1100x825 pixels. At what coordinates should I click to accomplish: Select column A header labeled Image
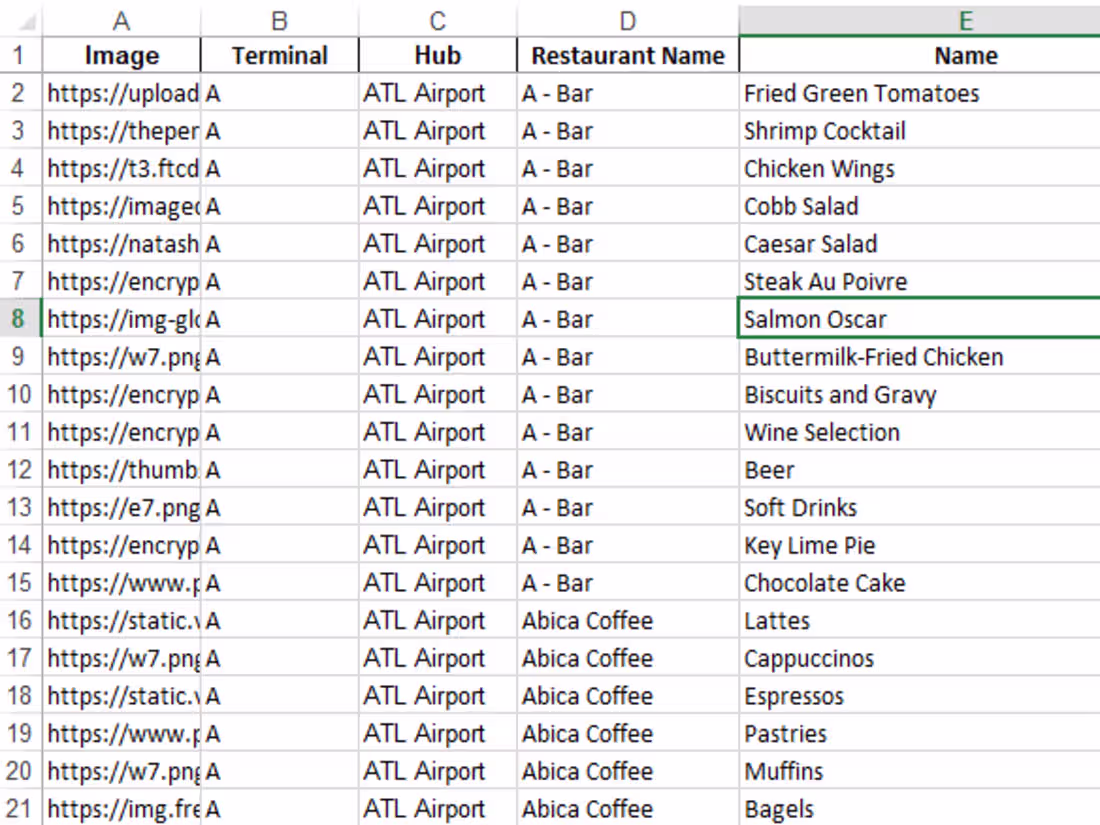click(x=121, y=18)
